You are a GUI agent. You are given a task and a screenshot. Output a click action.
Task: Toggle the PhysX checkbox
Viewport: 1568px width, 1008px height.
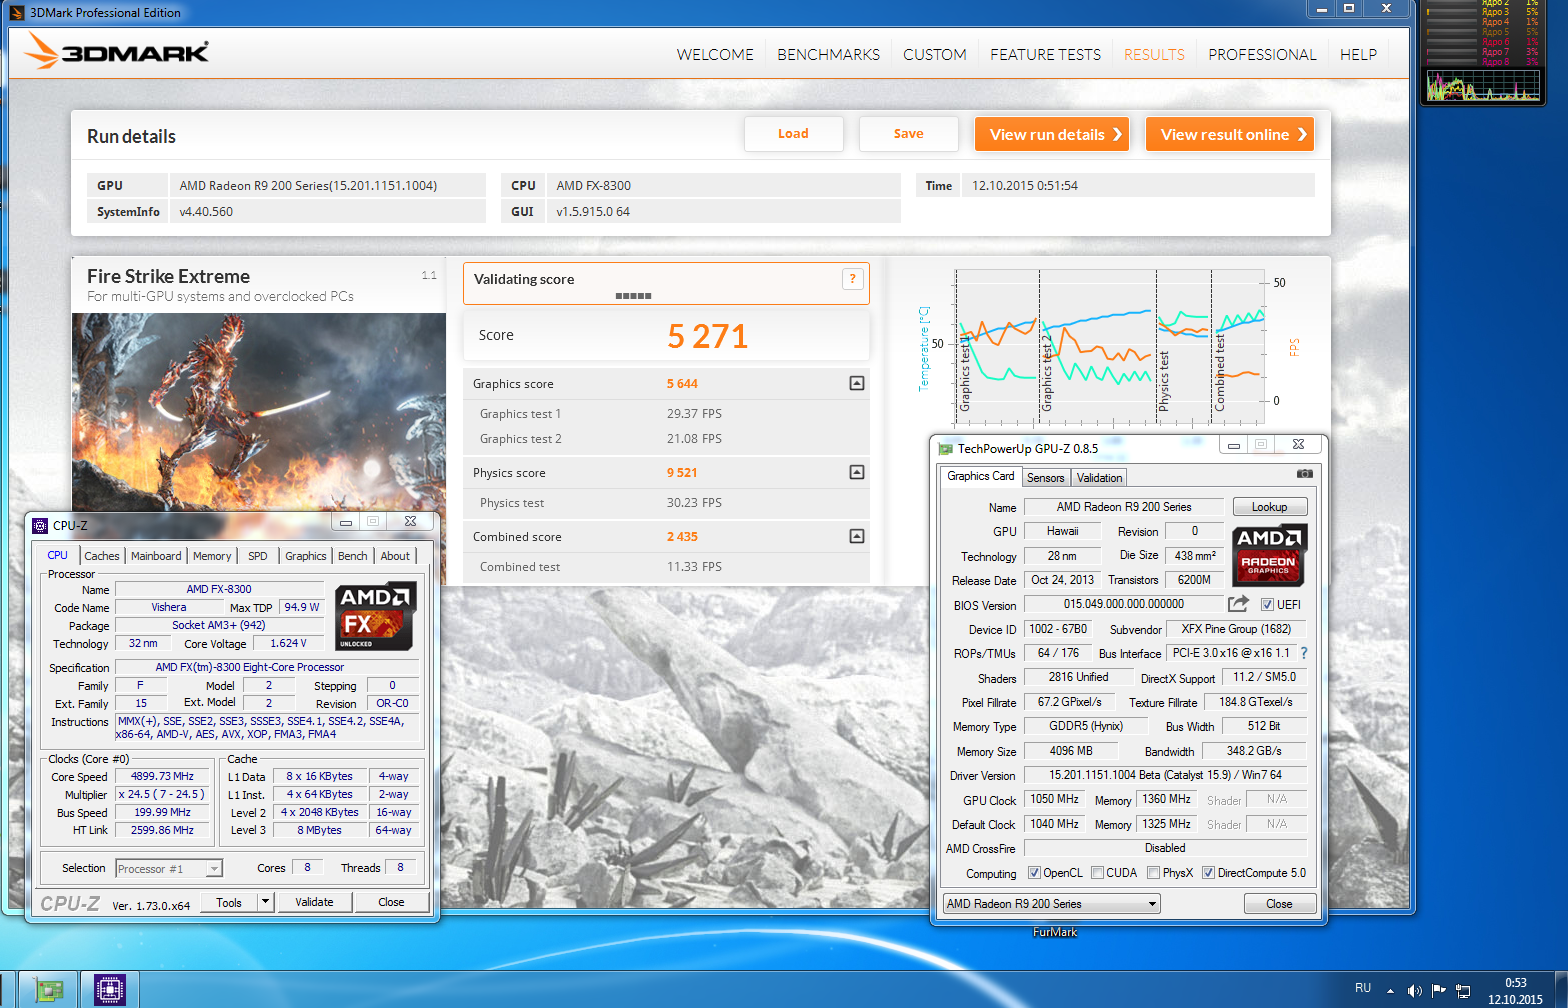pyautogui.click(x=1153, y=873)
